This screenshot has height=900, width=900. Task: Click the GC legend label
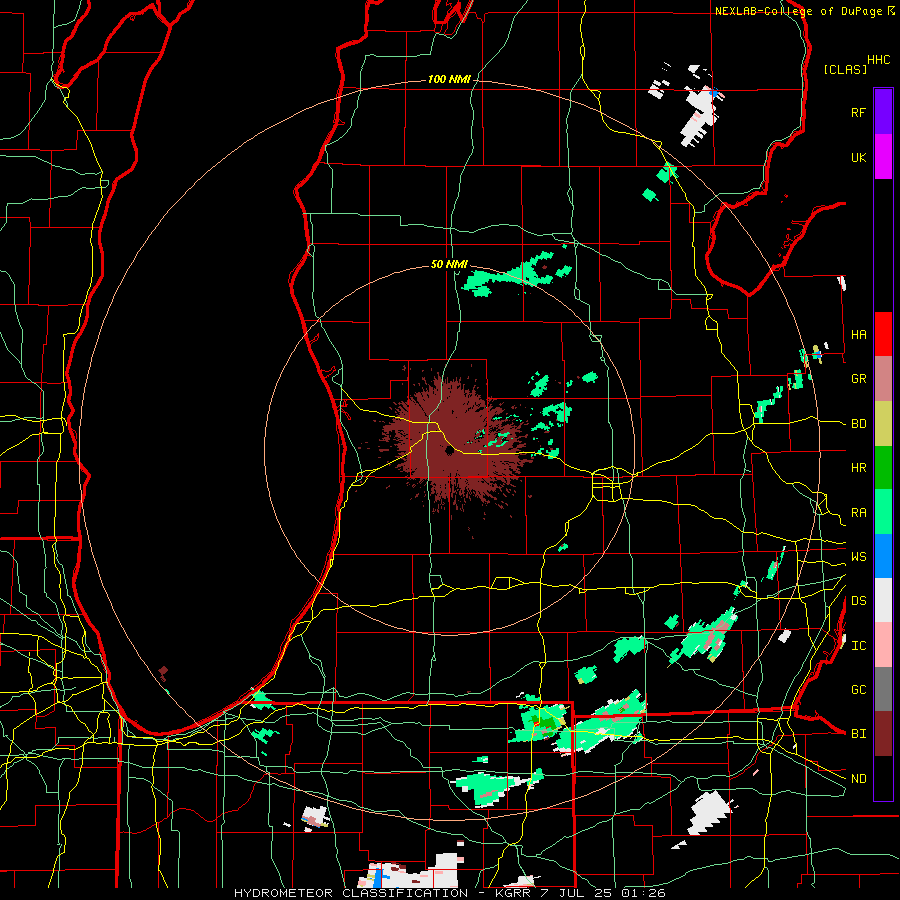(858, 690)
